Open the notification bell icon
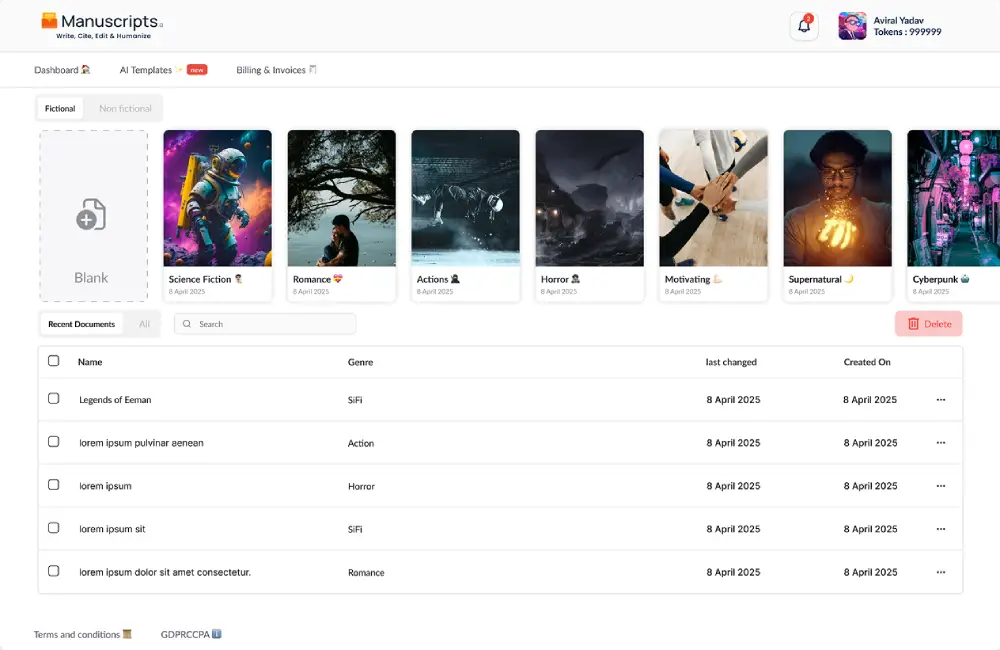Viewport: 1000px width, 650px height. [x=804, y=26]
